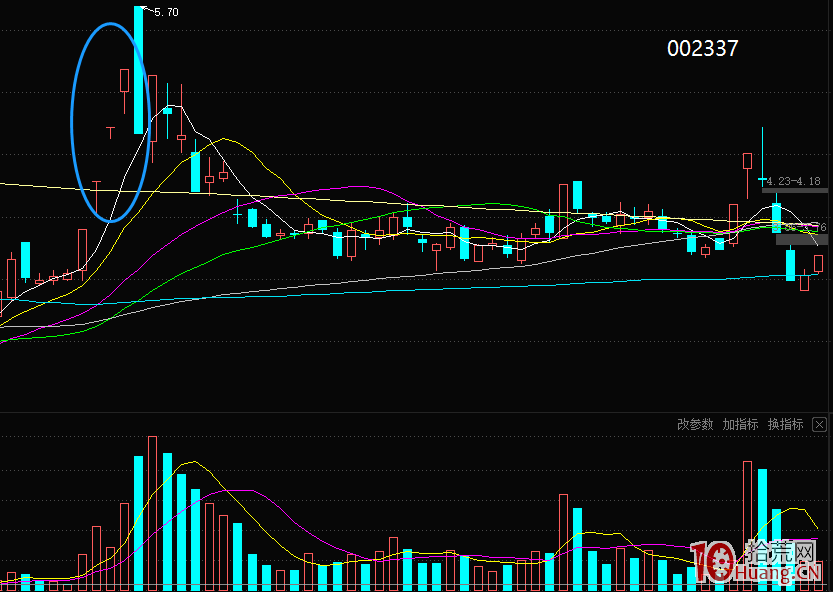Click 改参数 to edit indicator parameters
833x592 pixels.
(695, 424)
